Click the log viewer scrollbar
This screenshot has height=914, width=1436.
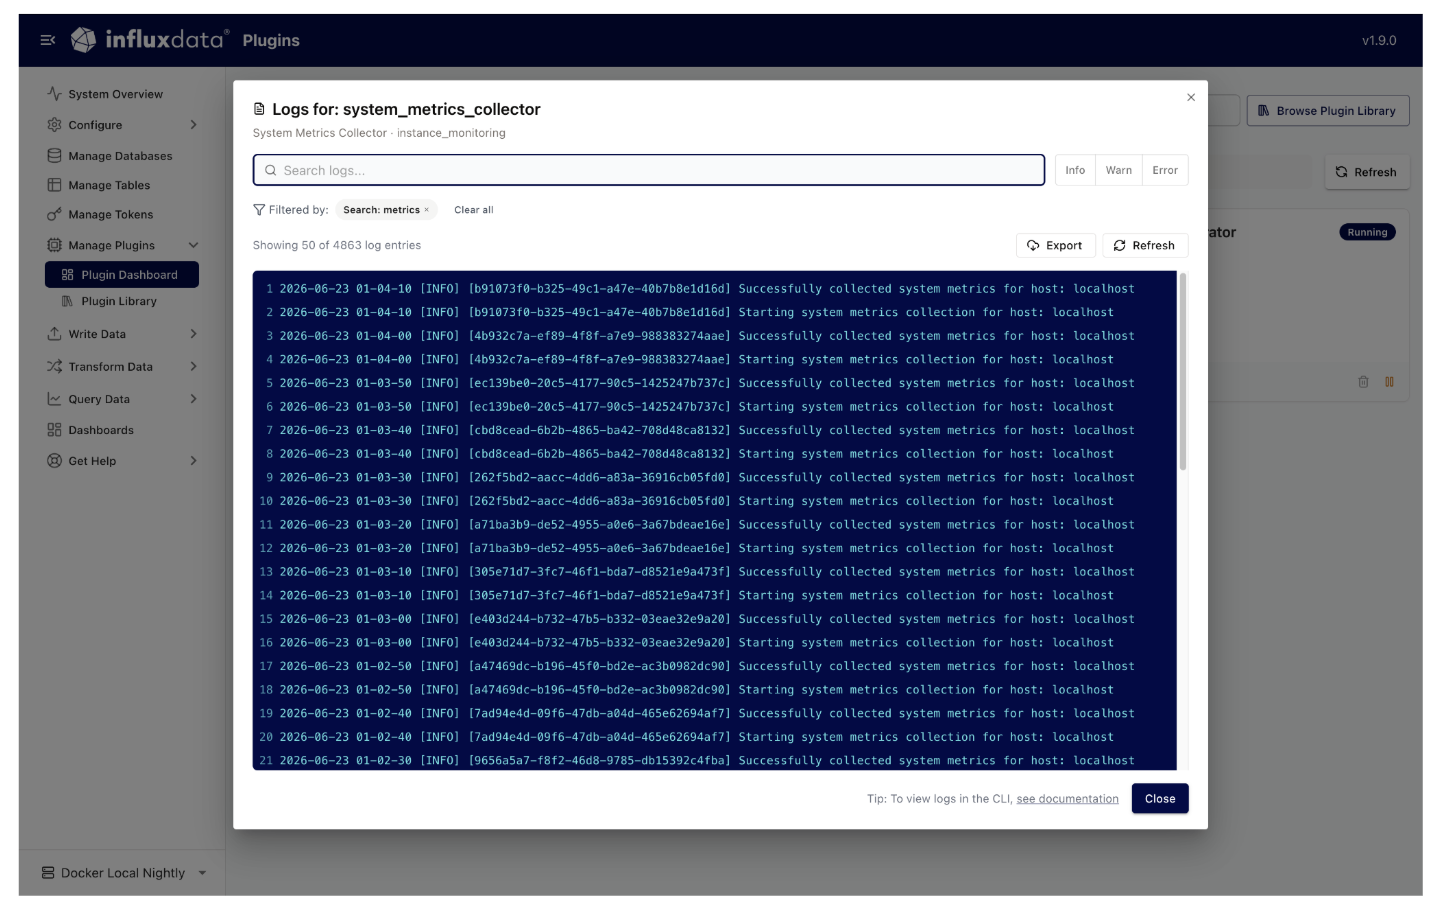pos(1183,372)
